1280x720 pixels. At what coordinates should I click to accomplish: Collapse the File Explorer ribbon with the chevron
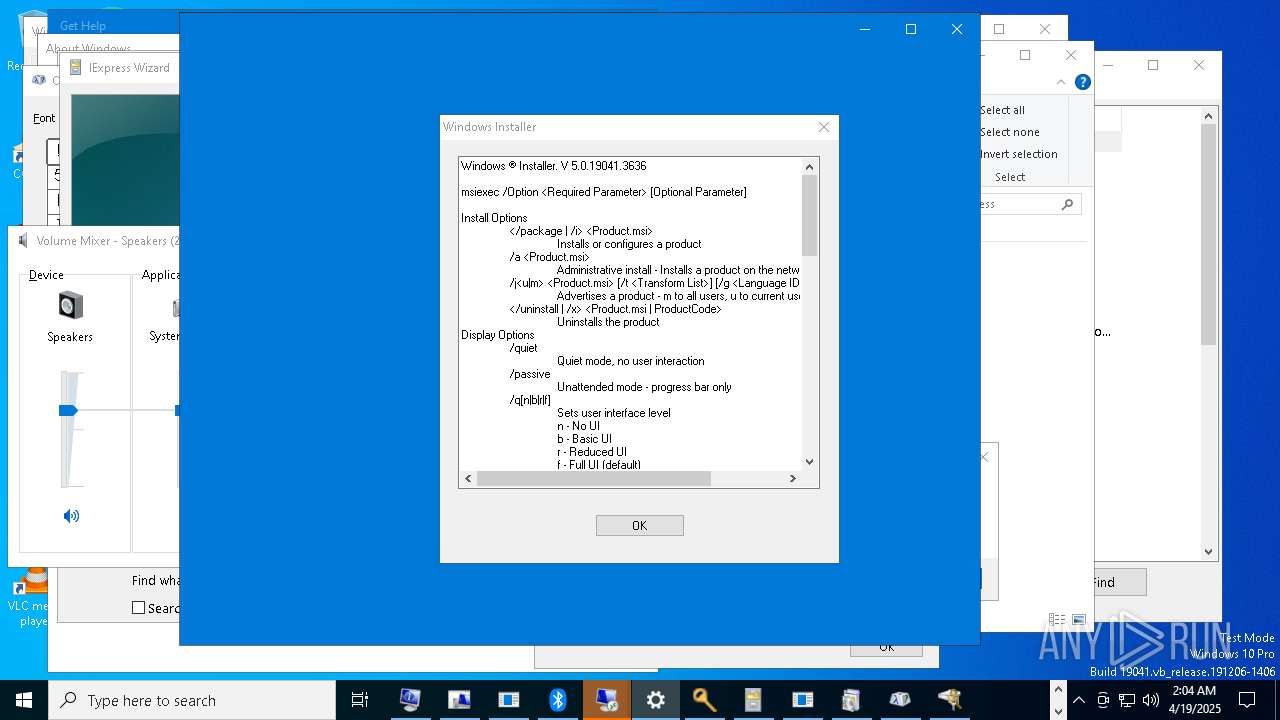(1061, 82)
